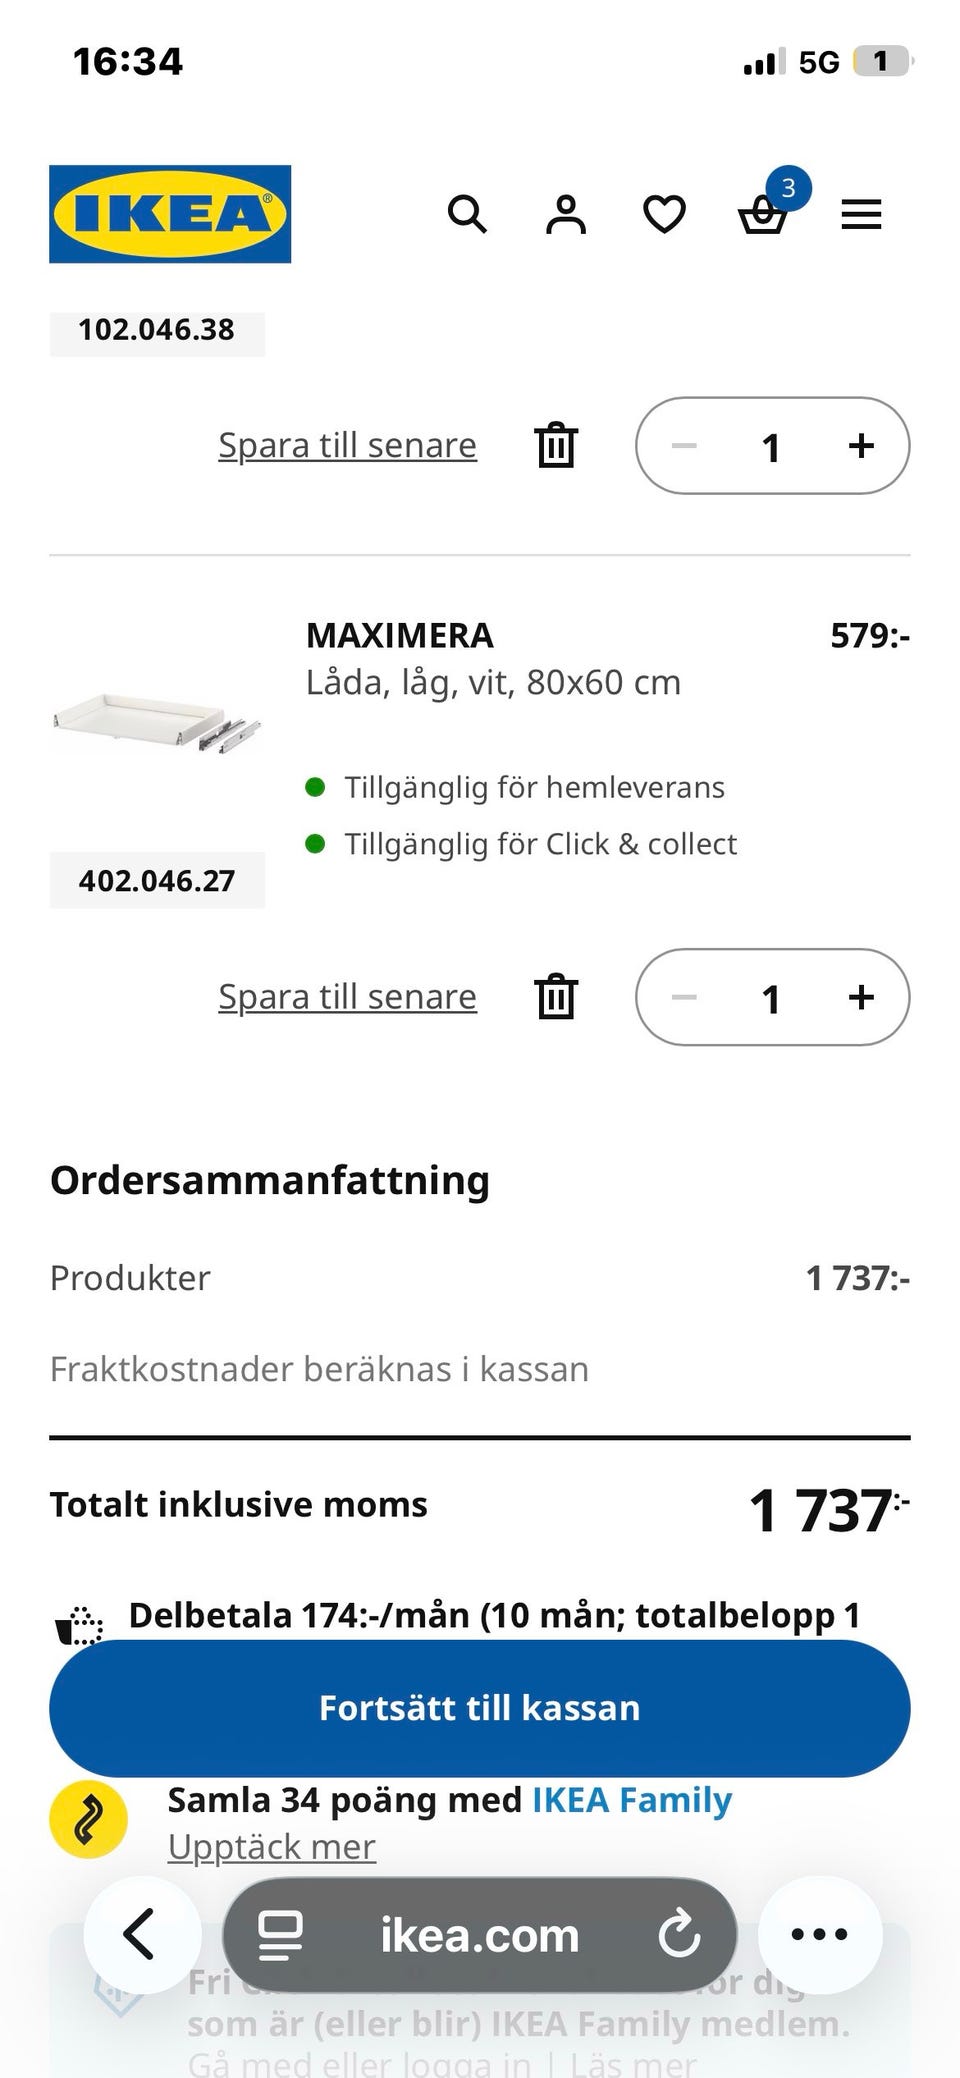Open the shopping basket with 3 items
This screenshot has width=960, height=2078.
click(x=763, y=214)
